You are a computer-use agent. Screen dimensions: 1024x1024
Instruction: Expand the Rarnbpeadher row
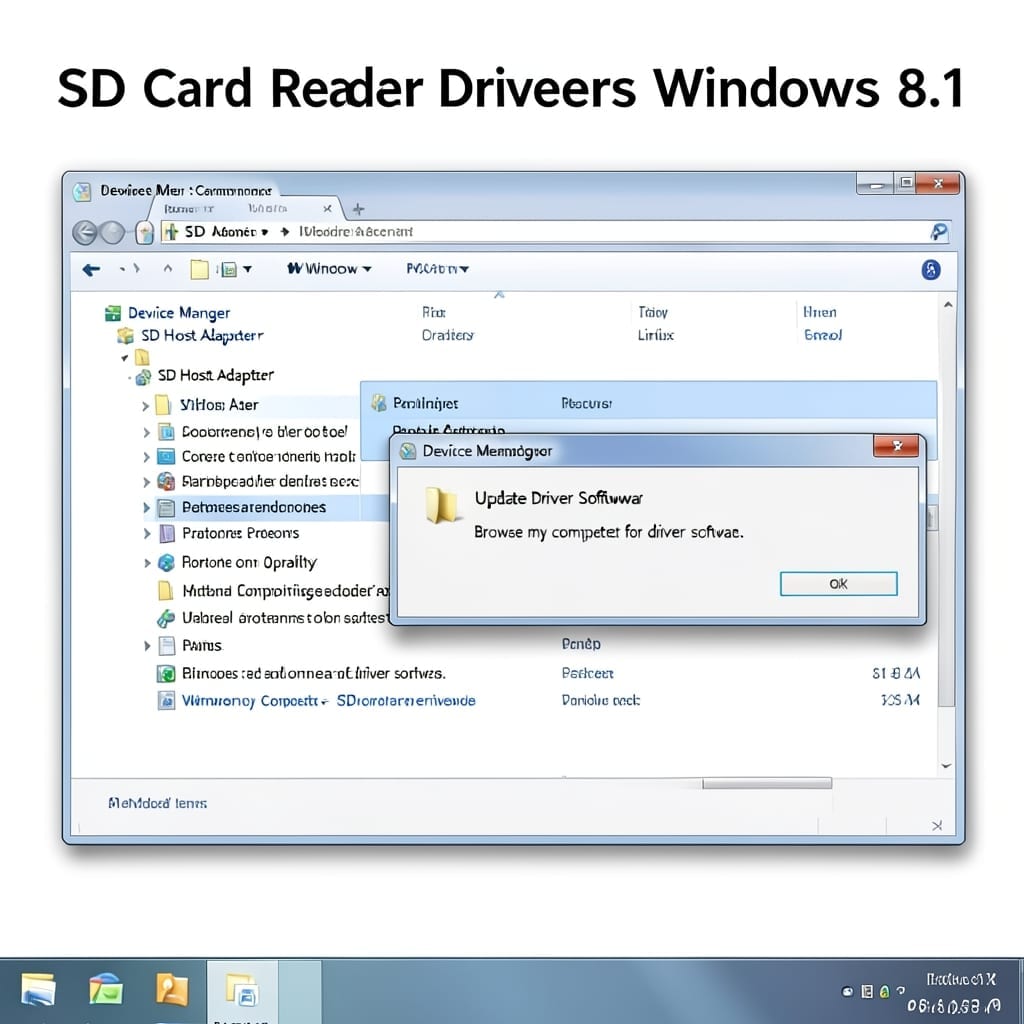pyautogui.click(x=146, y=482)
